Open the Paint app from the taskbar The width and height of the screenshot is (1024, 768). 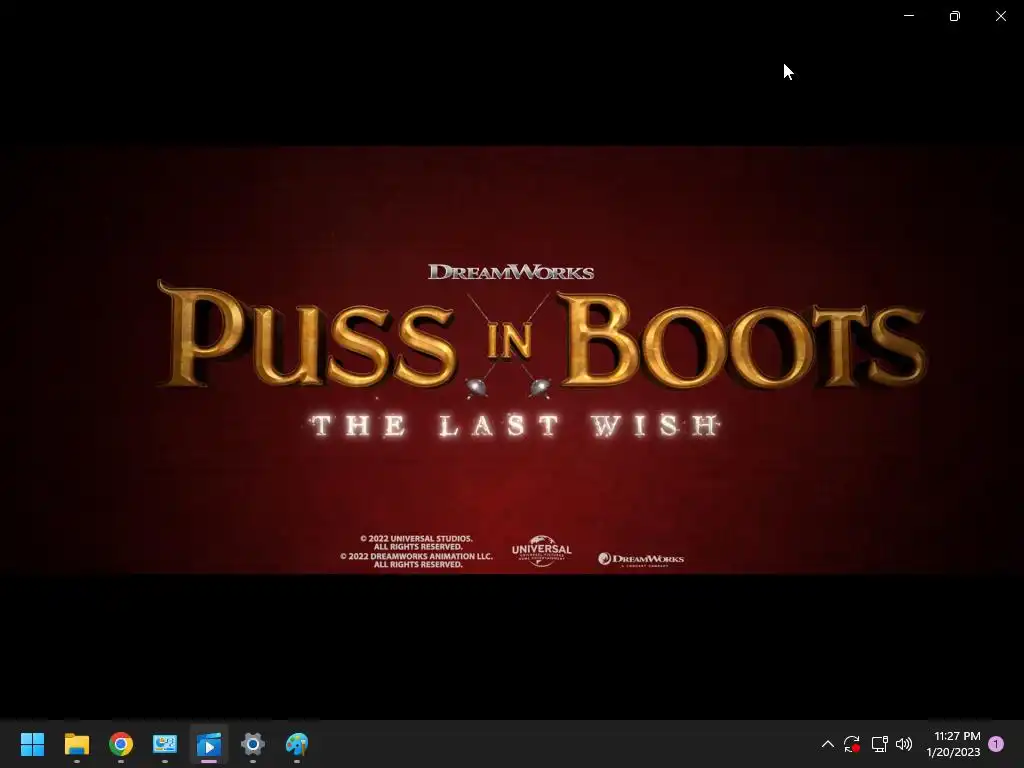point(297,744)
